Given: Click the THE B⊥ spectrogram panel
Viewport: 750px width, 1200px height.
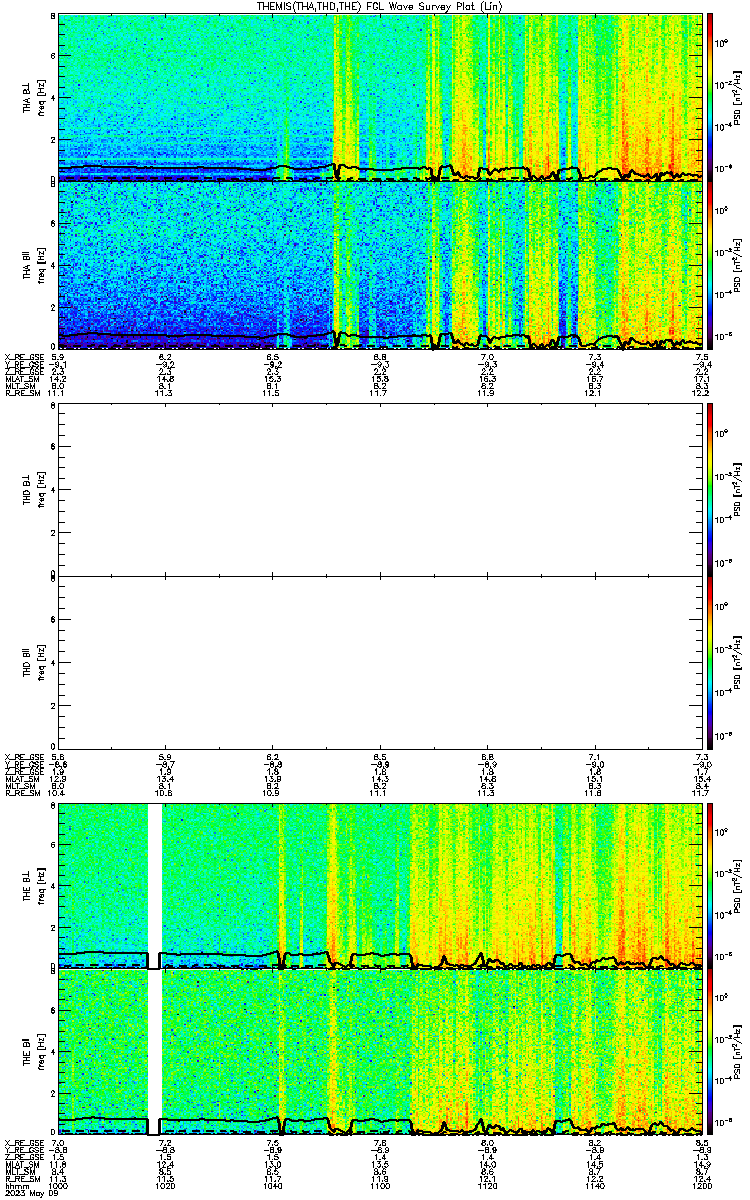Looking at the screenshot, I should [379, 885].
